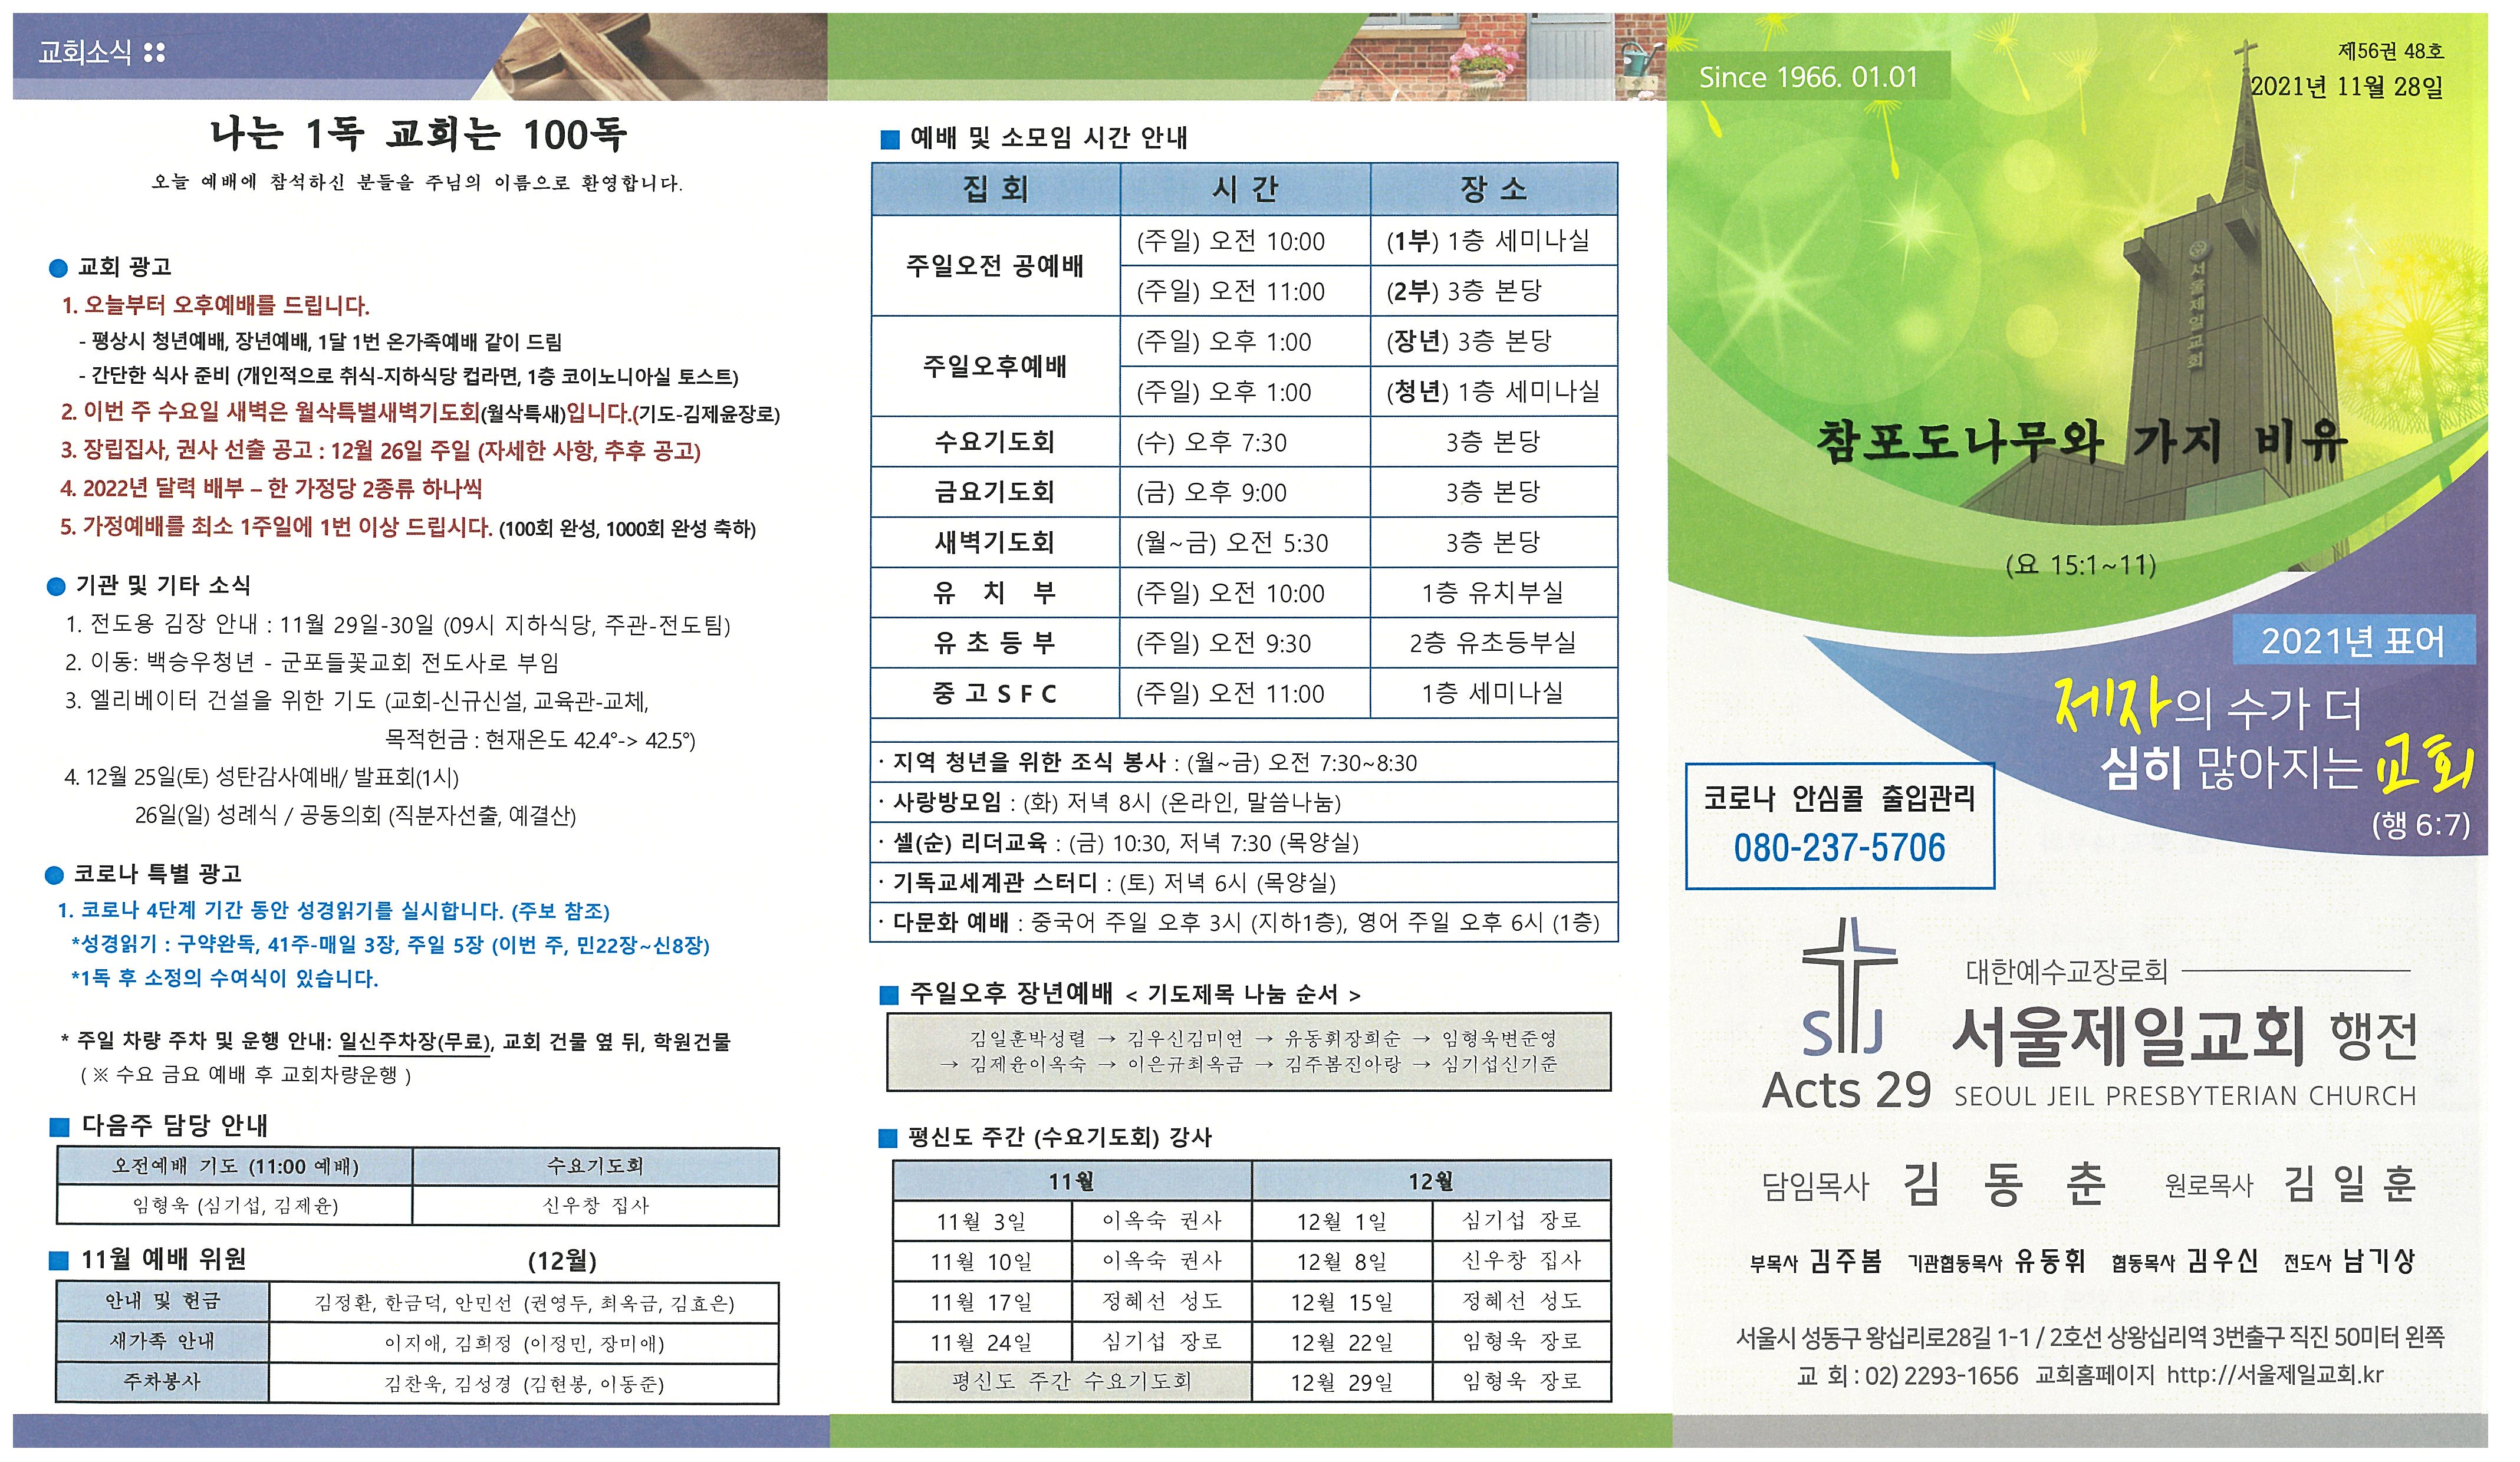The image size is (2520, 1462).
Task: Click announcement '1. 오늘부터 오후예배를 드립니다.'
Action: (216, 305)
